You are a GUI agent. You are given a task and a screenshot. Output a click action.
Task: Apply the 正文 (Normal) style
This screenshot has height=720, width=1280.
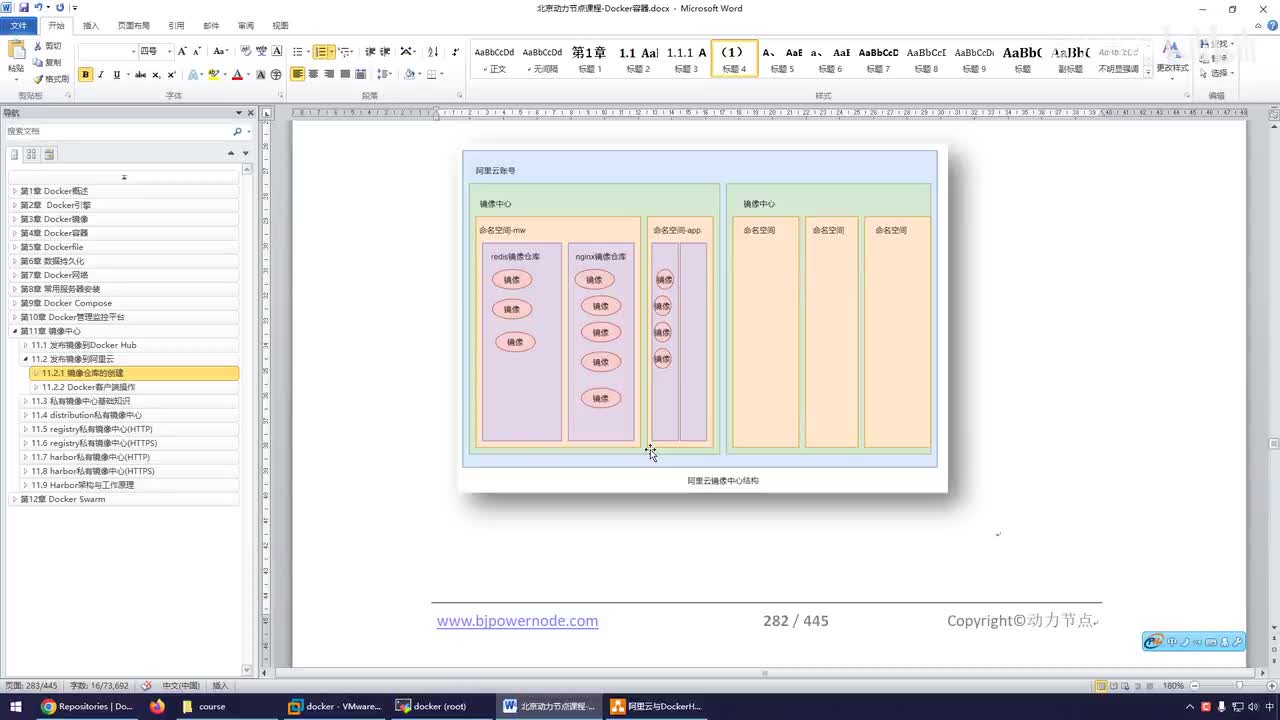coord(494,59)
